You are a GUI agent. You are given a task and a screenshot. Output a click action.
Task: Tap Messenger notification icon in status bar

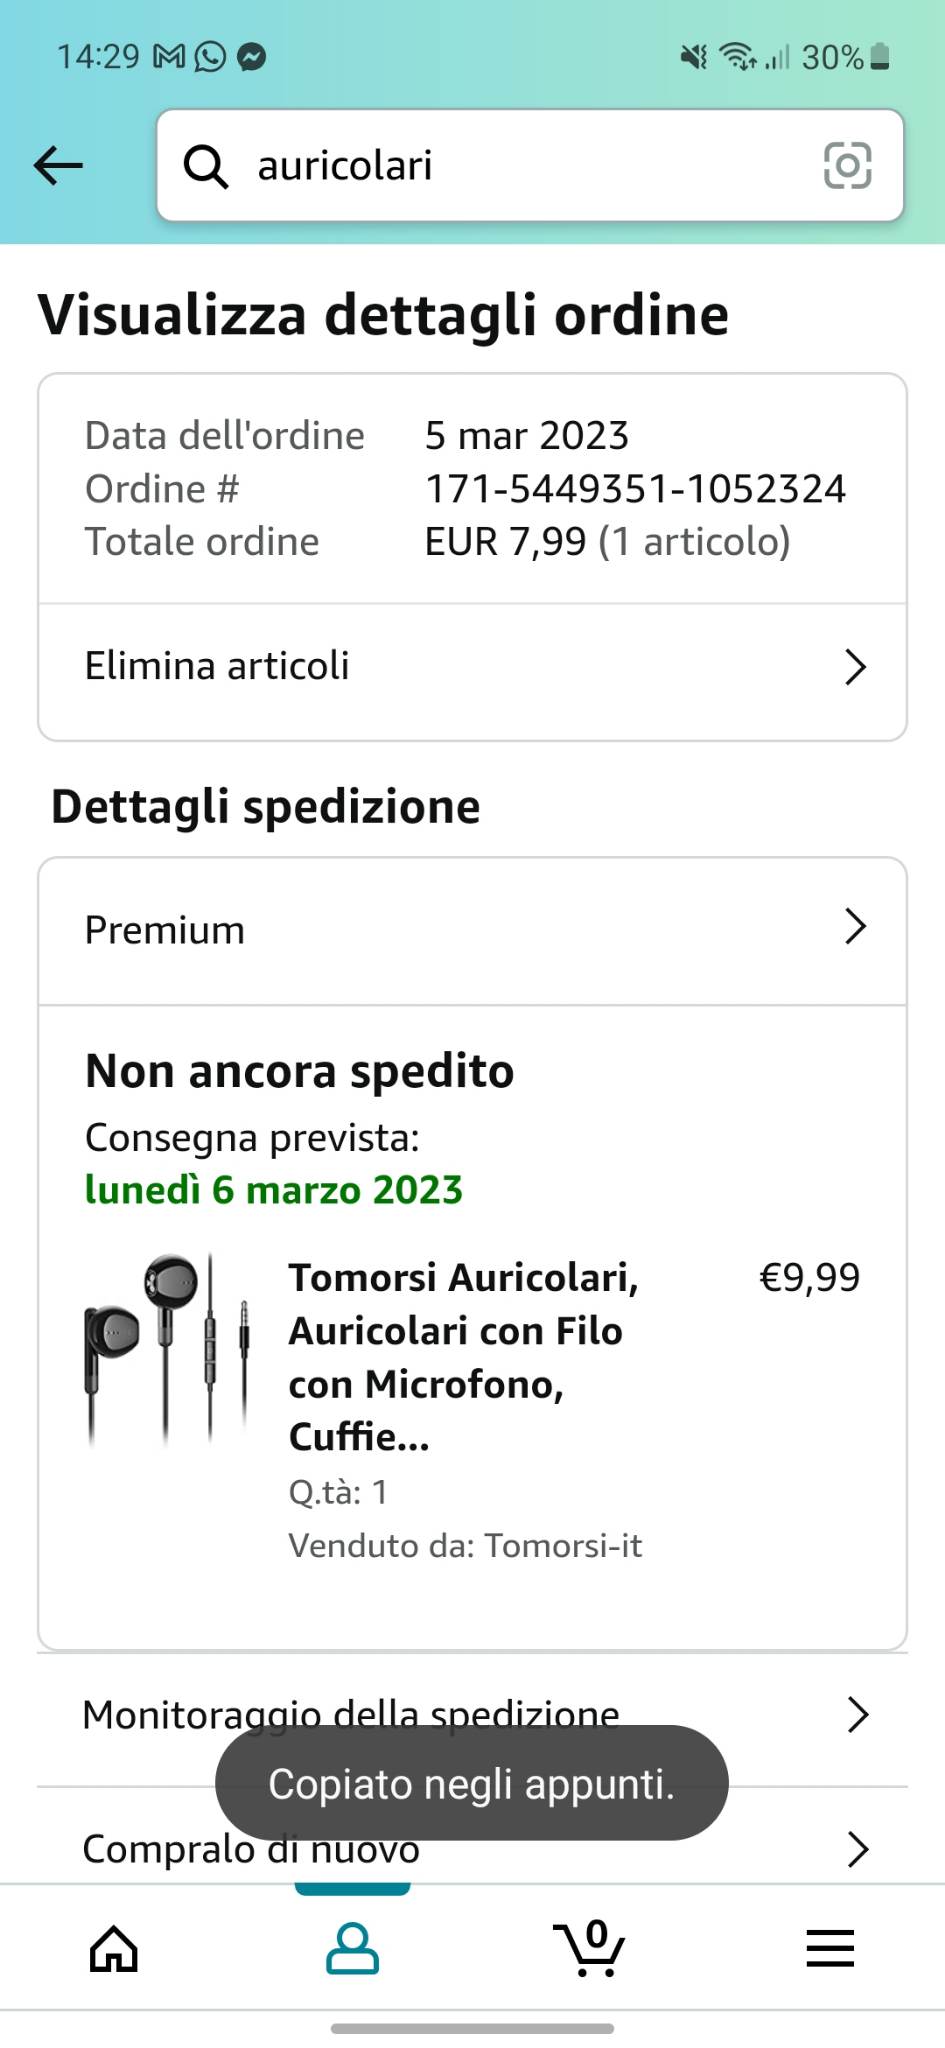point(252,57)
